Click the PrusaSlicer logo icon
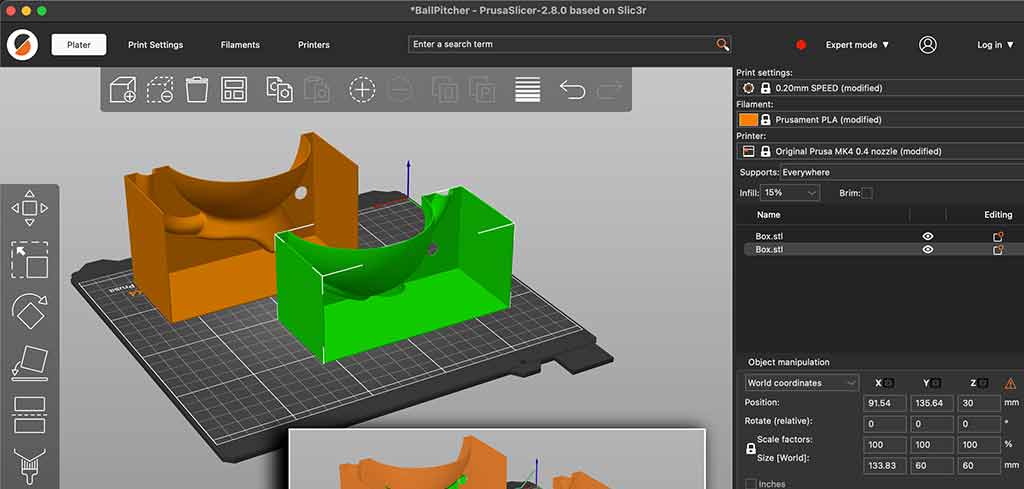The height and width of the screenshot is (489, 1024). [x=22, y=45]
